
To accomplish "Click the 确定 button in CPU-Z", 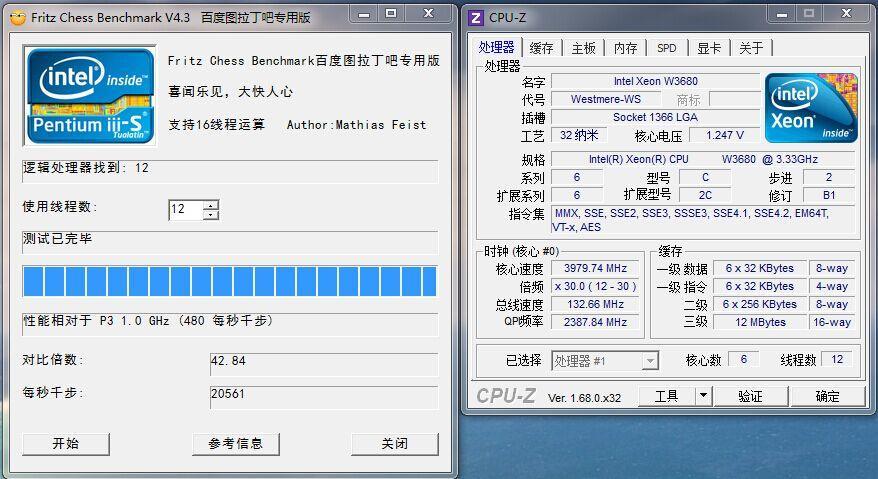I will [x=827, y=397].
